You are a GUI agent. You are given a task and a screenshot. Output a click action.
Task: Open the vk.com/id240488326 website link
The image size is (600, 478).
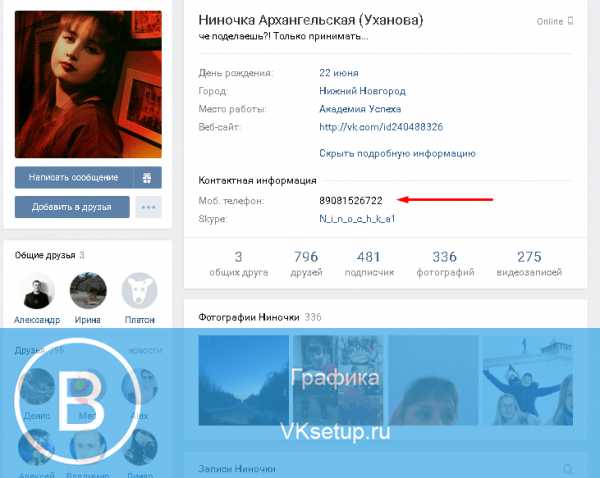point(381,127)
